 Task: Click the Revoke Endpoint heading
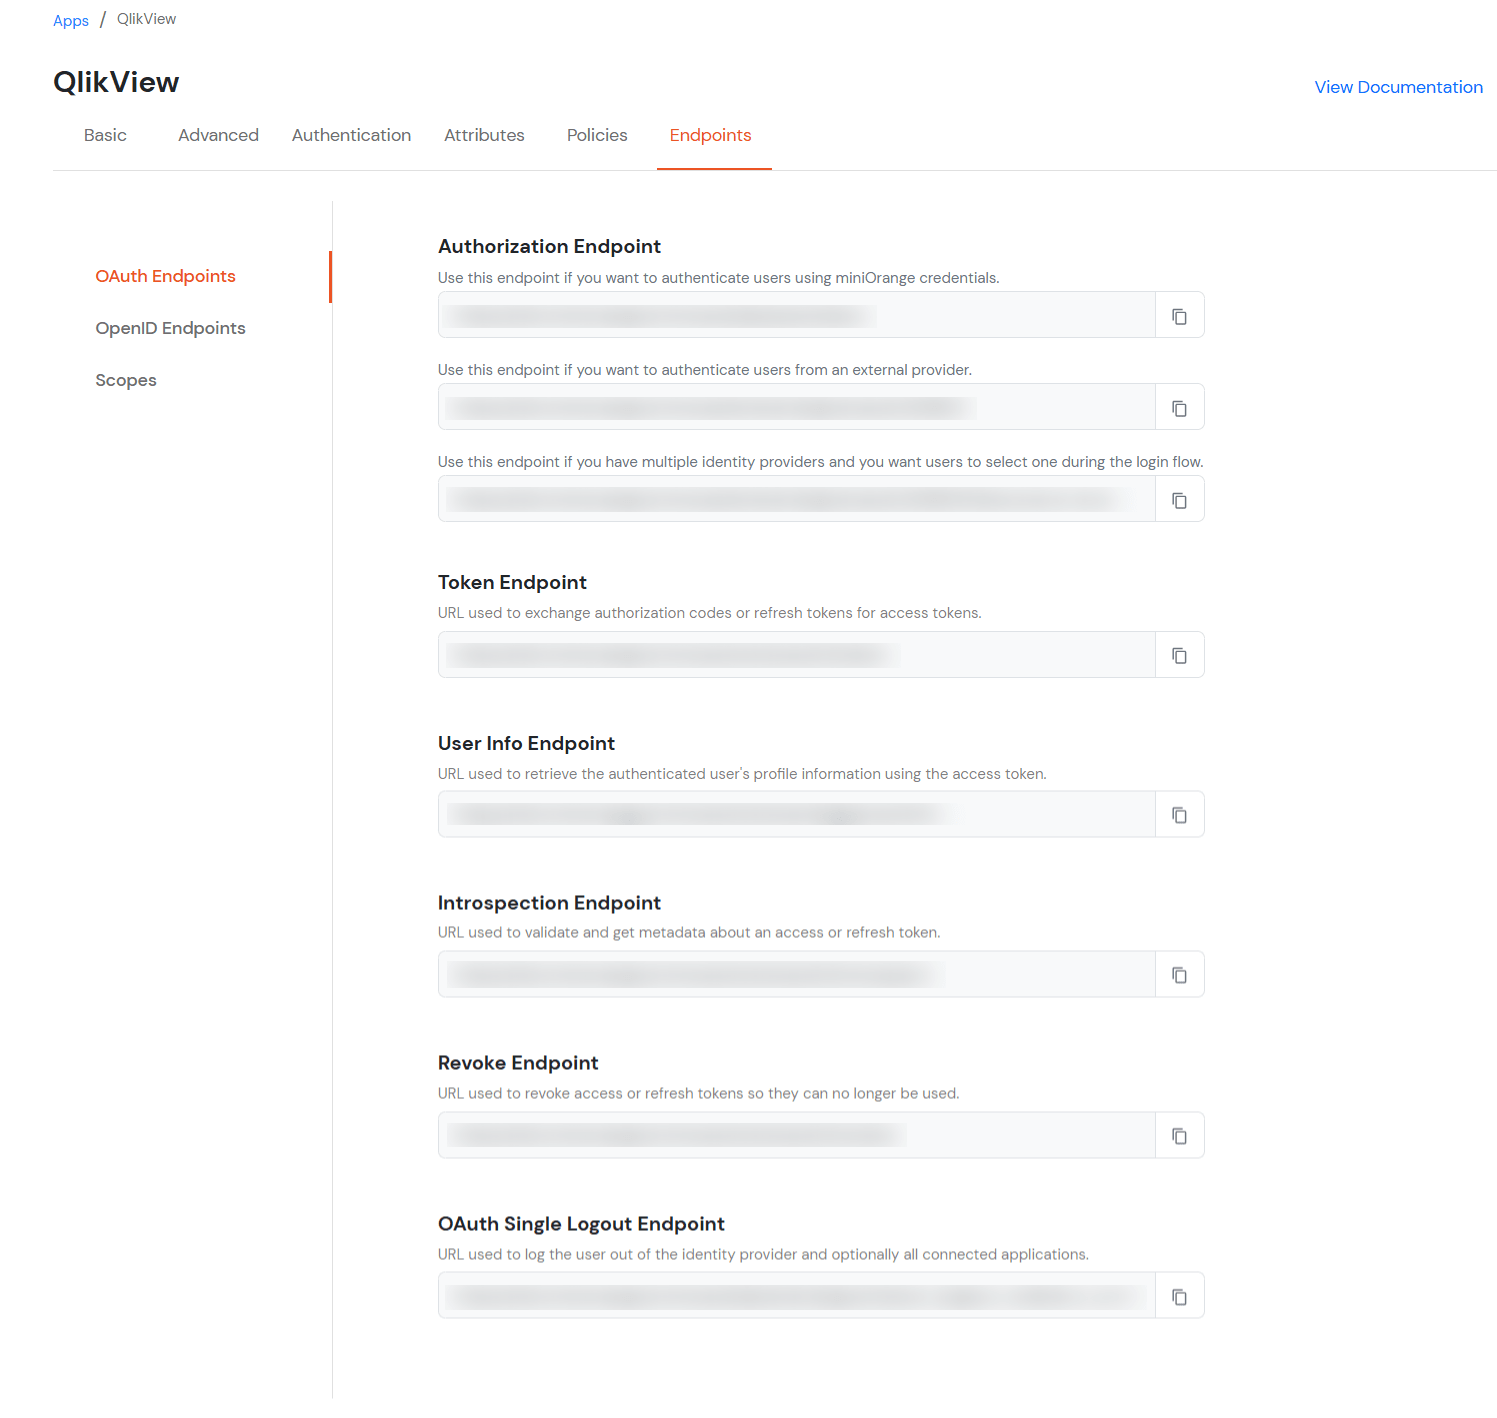(518, 1063)
